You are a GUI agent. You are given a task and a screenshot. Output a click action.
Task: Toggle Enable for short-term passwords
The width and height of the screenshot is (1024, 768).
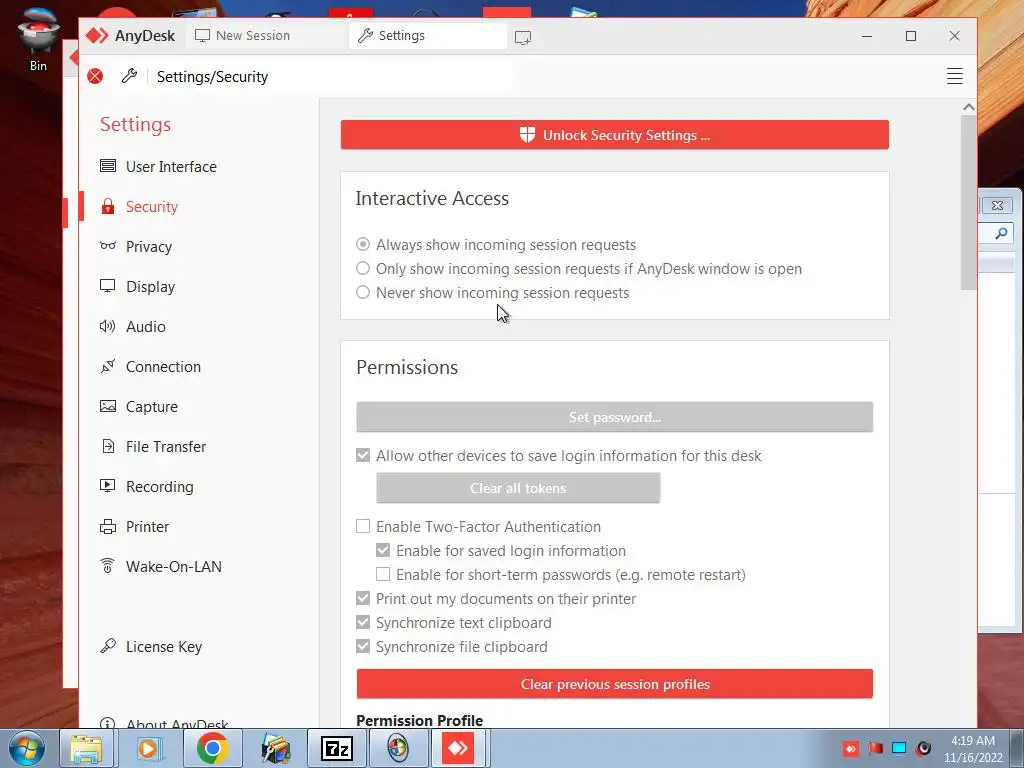click(383, 575)
